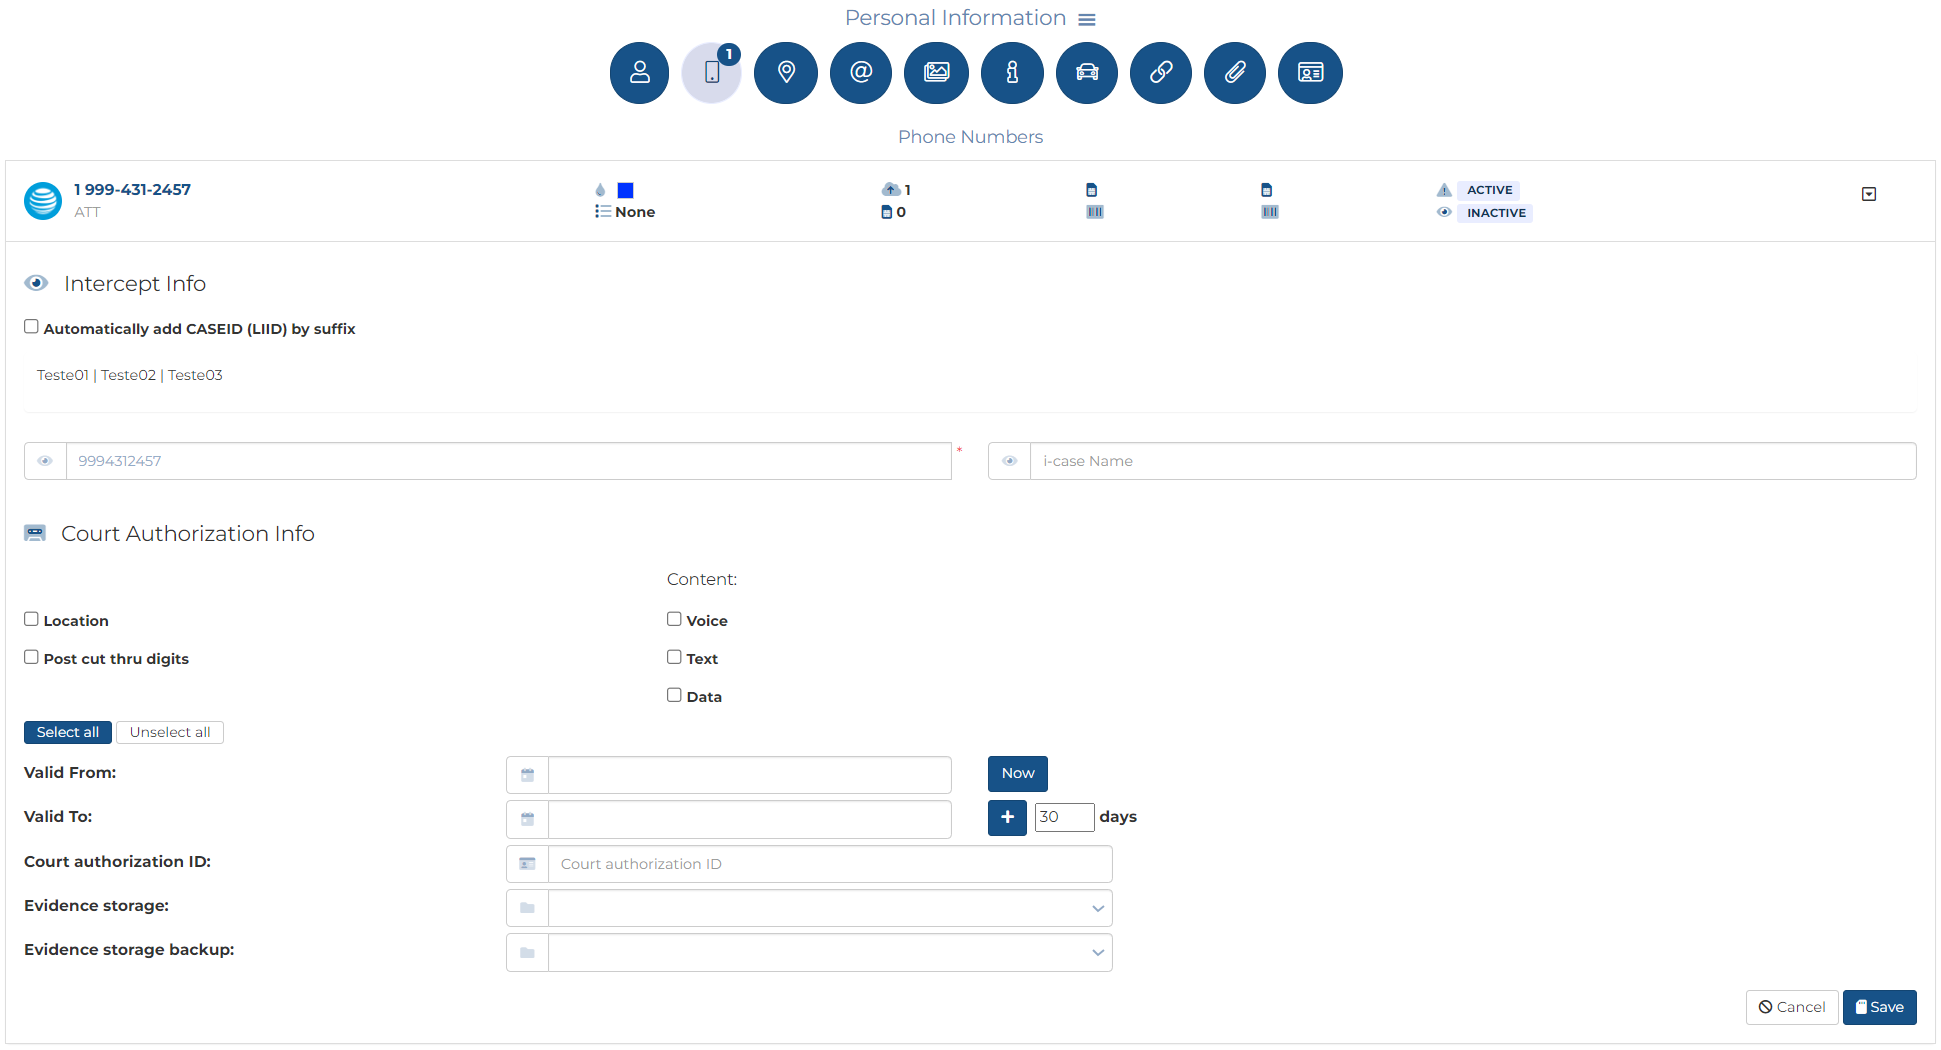This screenshot has width=1941, height=1050.
Task: Open the Evidence storage backup dropdown
Action: (x=829, y=952)
